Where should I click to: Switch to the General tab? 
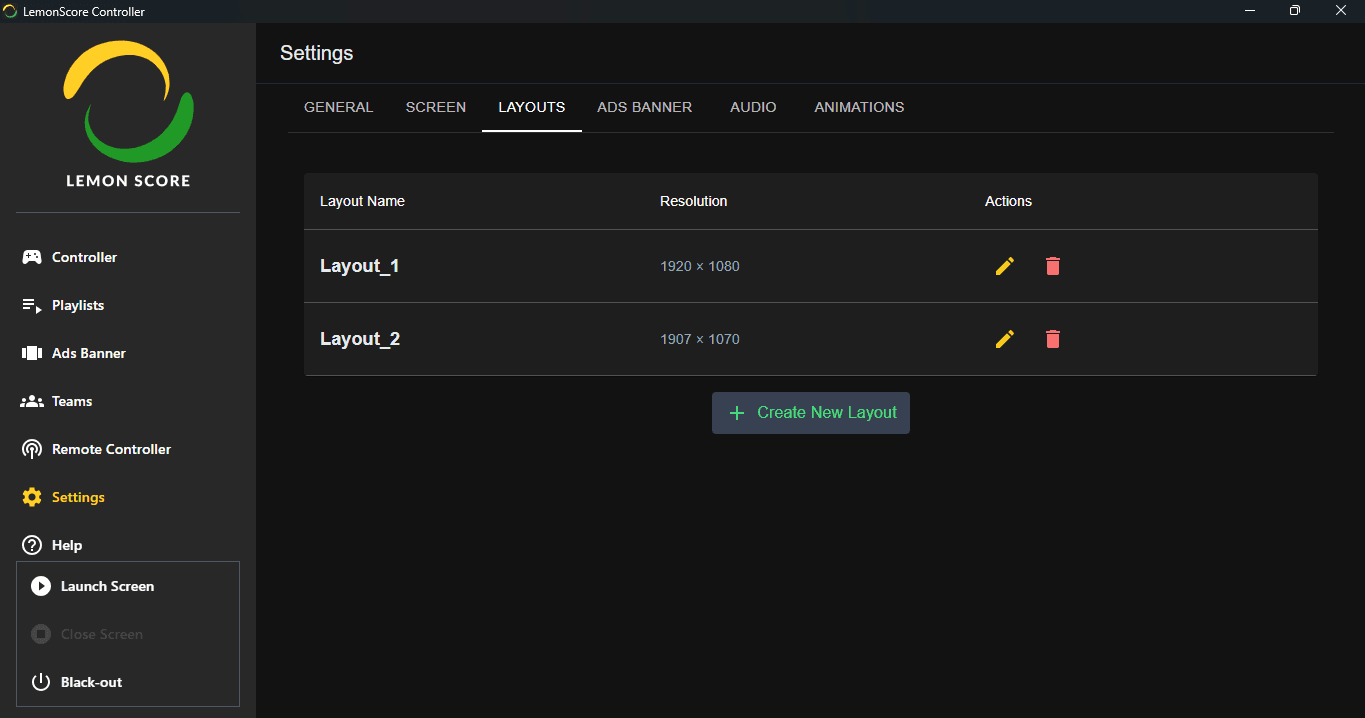(338, 107)
